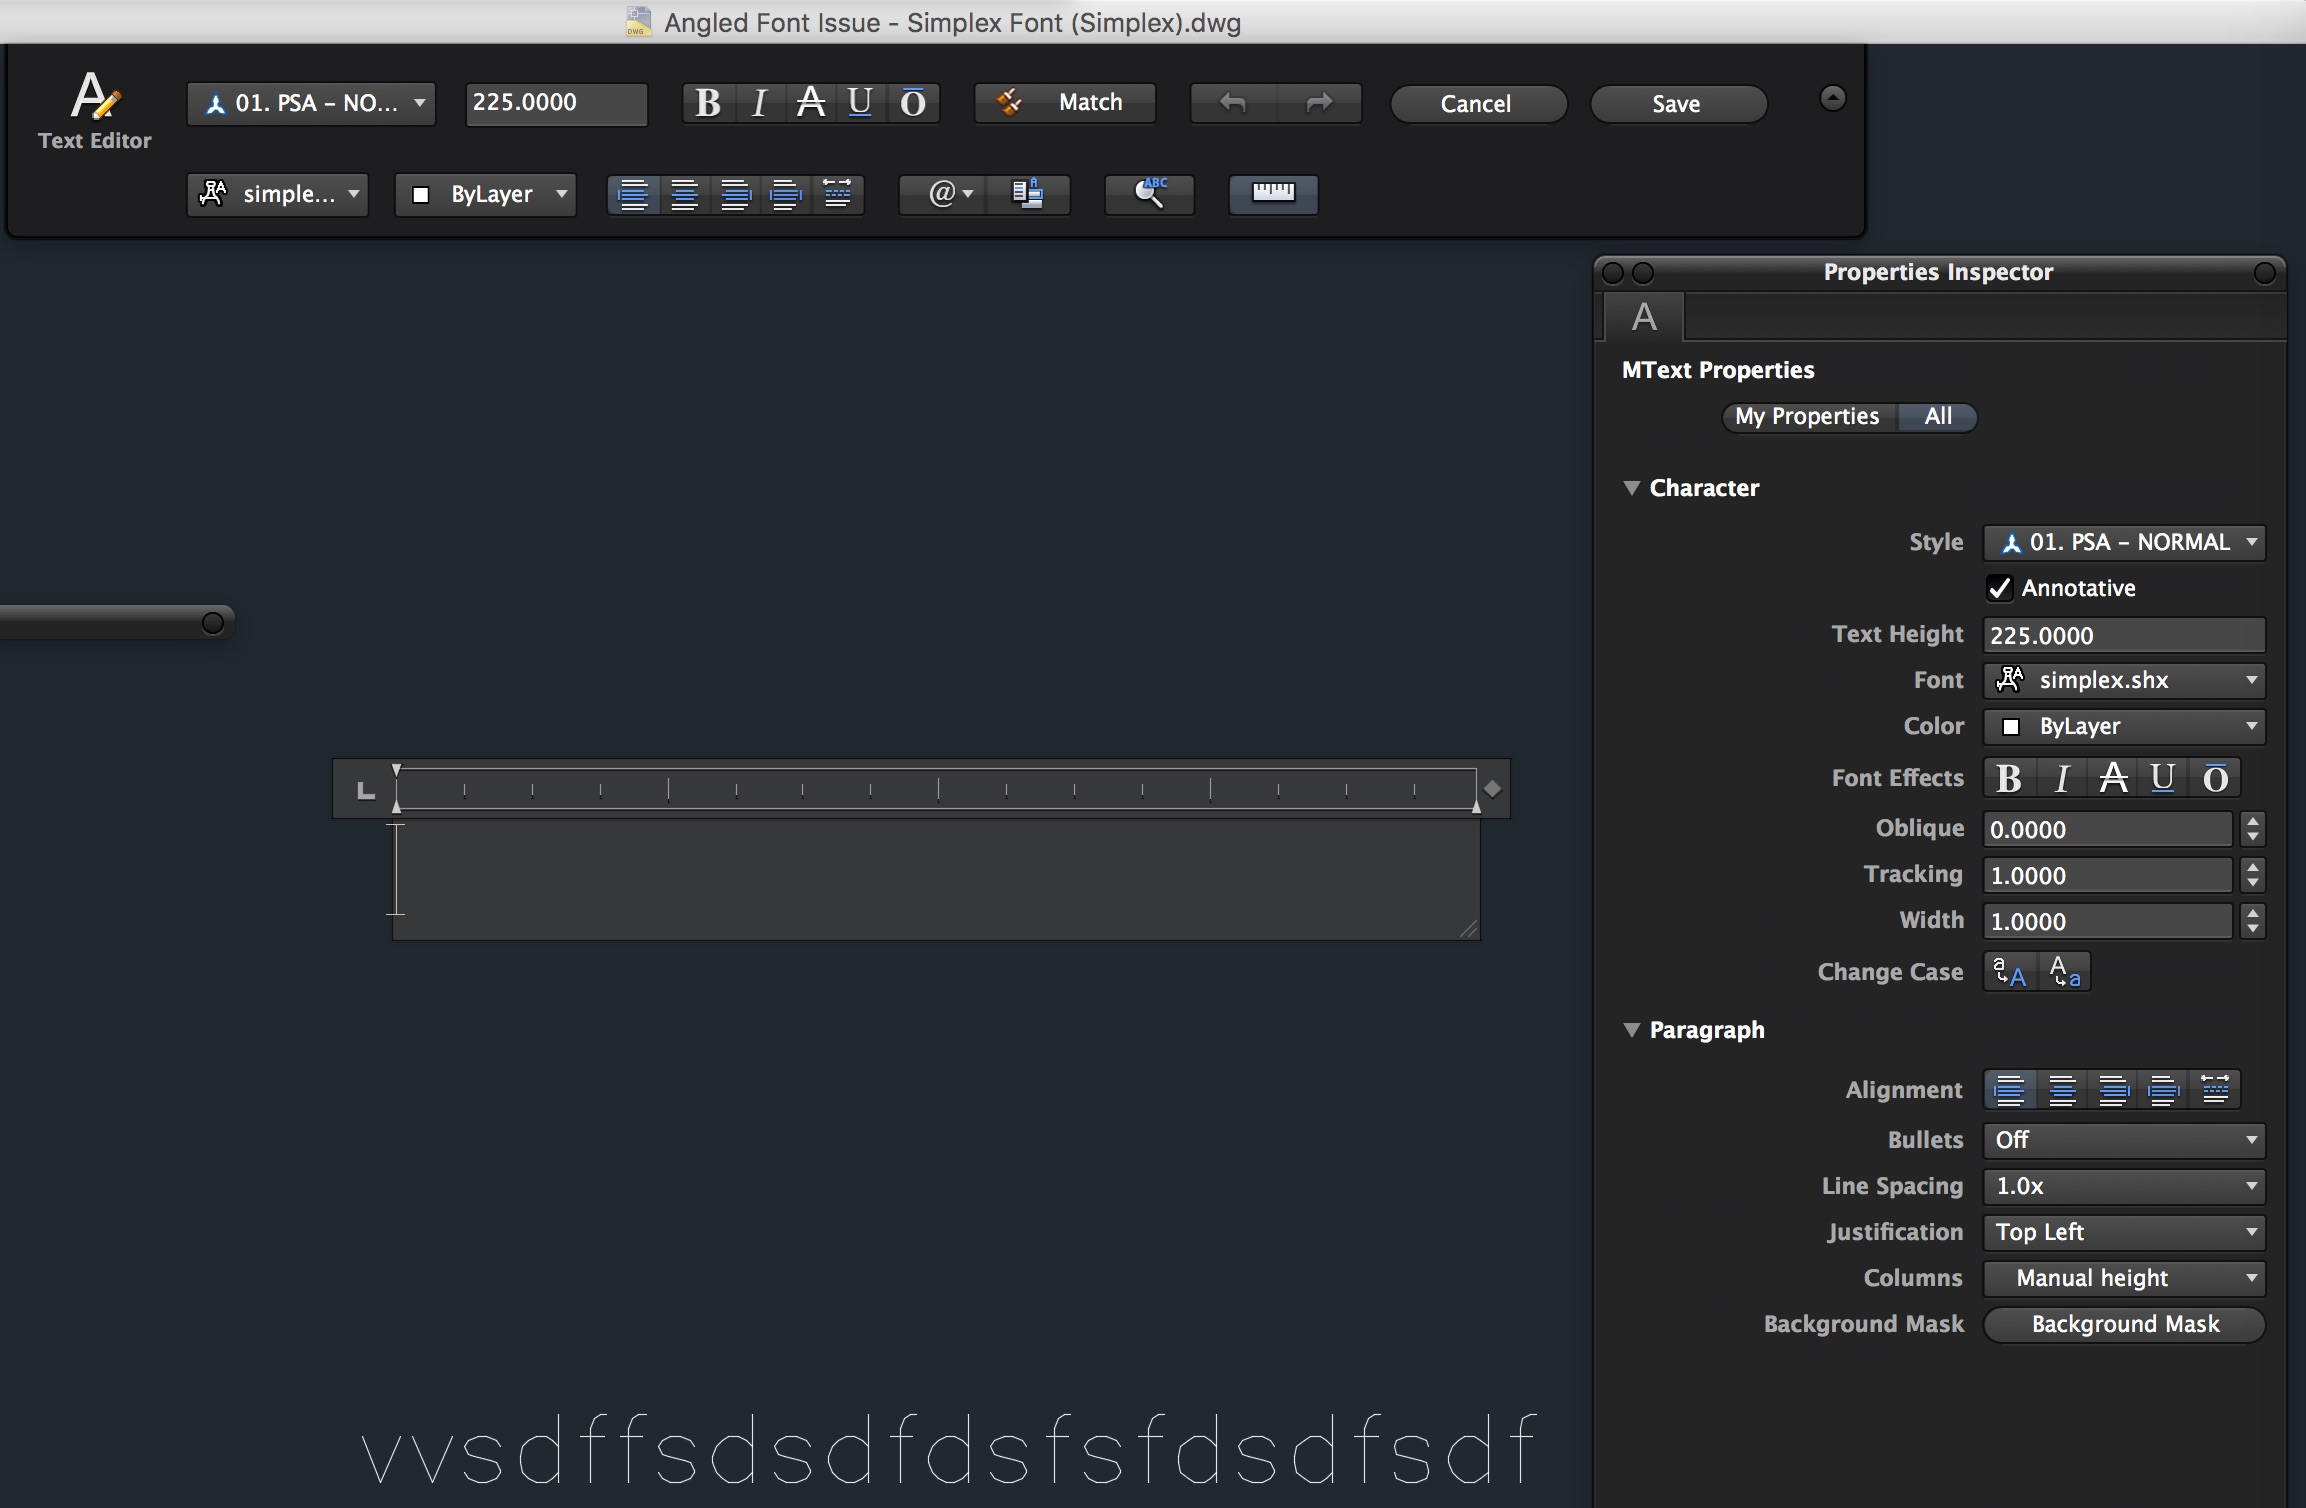Apply overstrike formatting from the top toolbar
The height and width of the screenshot is (1508, 2306).
[910, 102]
